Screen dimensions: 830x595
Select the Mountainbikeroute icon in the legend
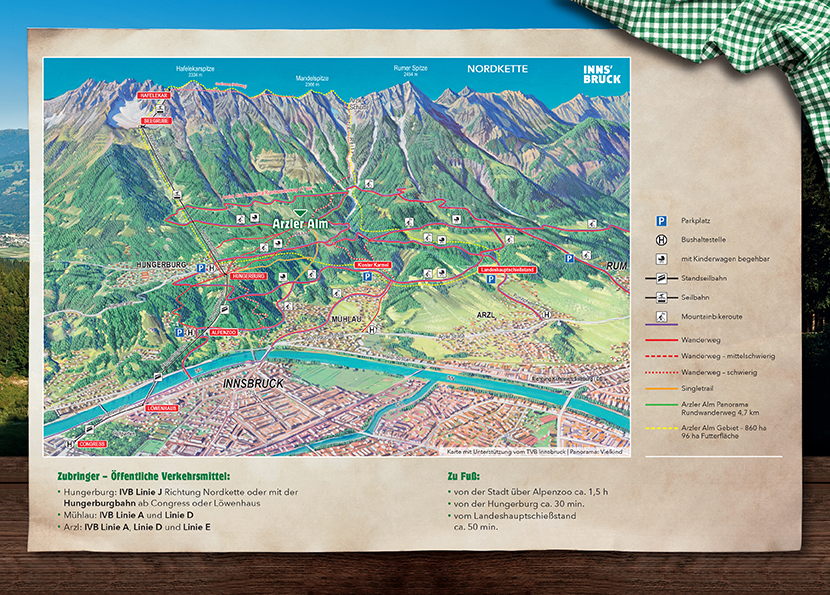point(661,318)
